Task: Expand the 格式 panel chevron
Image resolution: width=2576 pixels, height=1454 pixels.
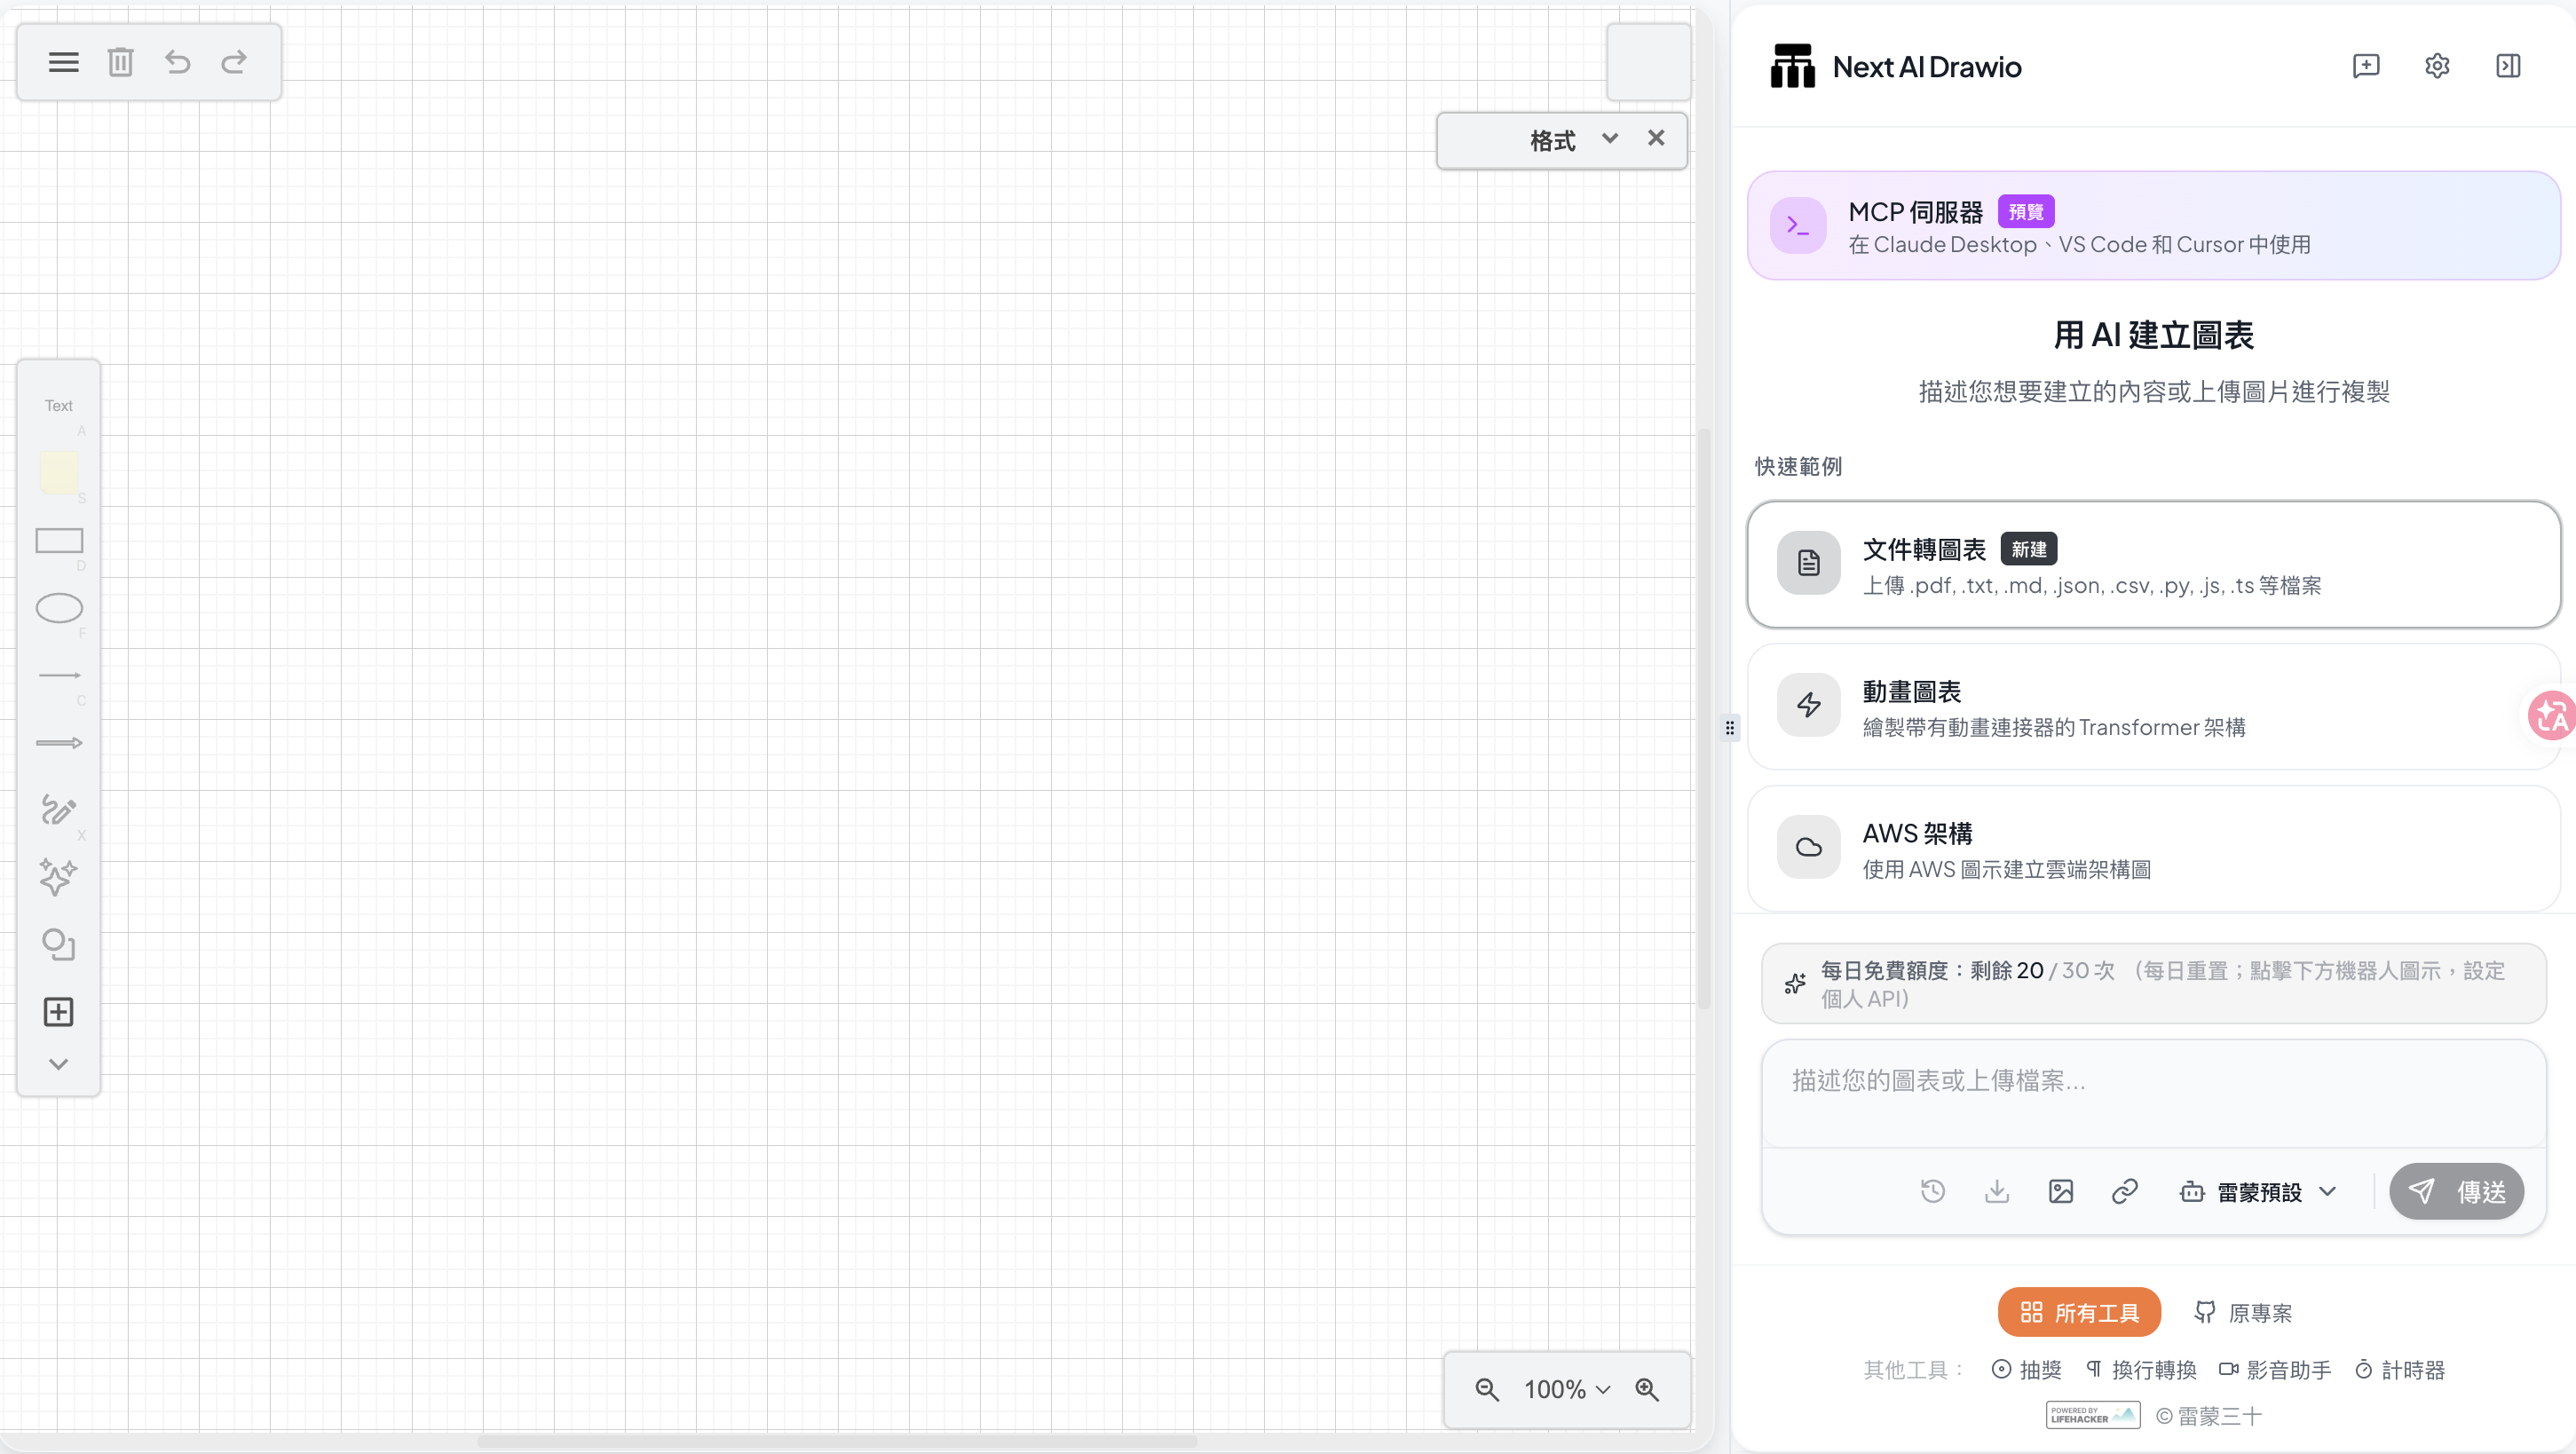Action: coord(1609,138)
